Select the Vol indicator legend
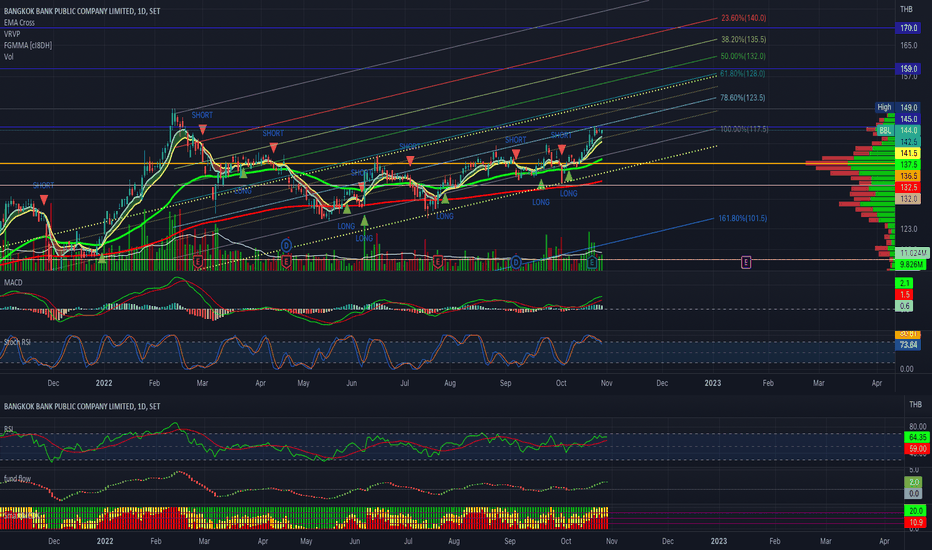Screen dimensions: 932x550 8,56
